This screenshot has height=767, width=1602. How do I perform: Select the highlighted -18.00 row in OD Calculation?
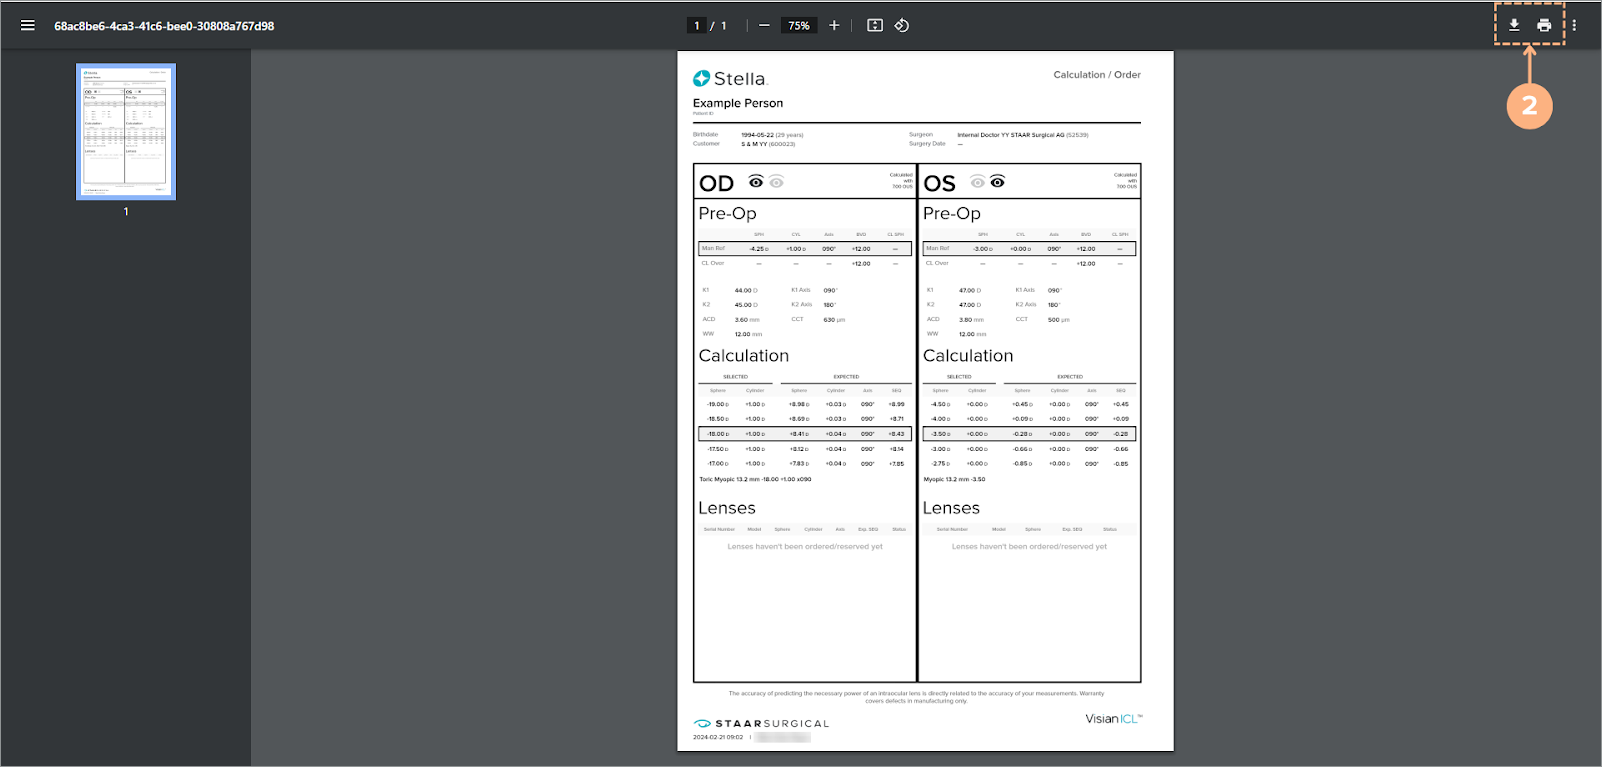pos(805,434)
